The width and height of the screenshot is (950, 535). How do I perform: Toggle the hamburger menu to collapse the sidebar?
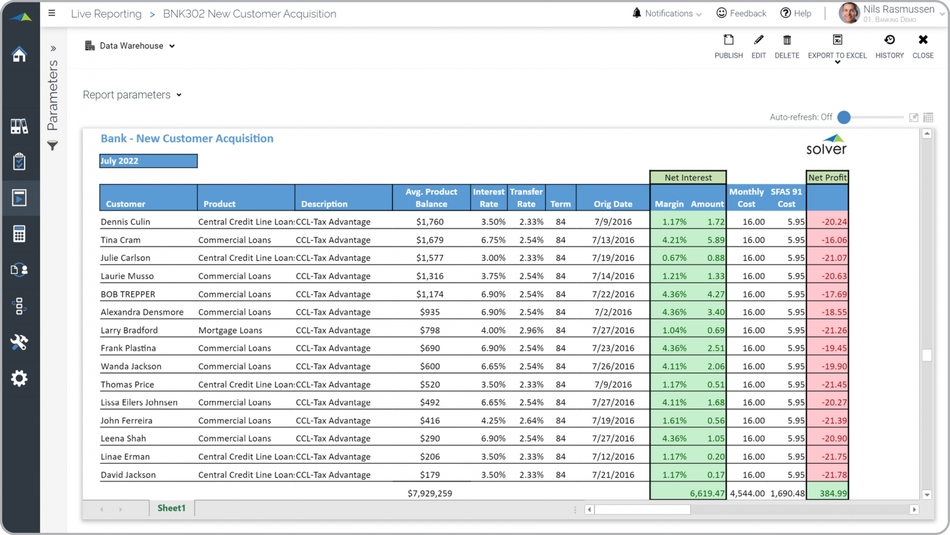52,14
